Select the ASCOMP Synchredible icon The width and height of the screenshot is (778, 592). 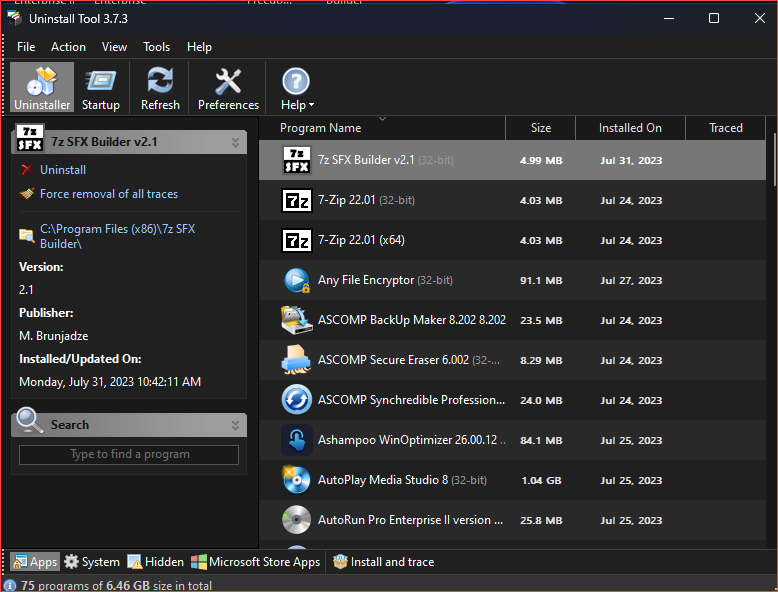(297, 400)
